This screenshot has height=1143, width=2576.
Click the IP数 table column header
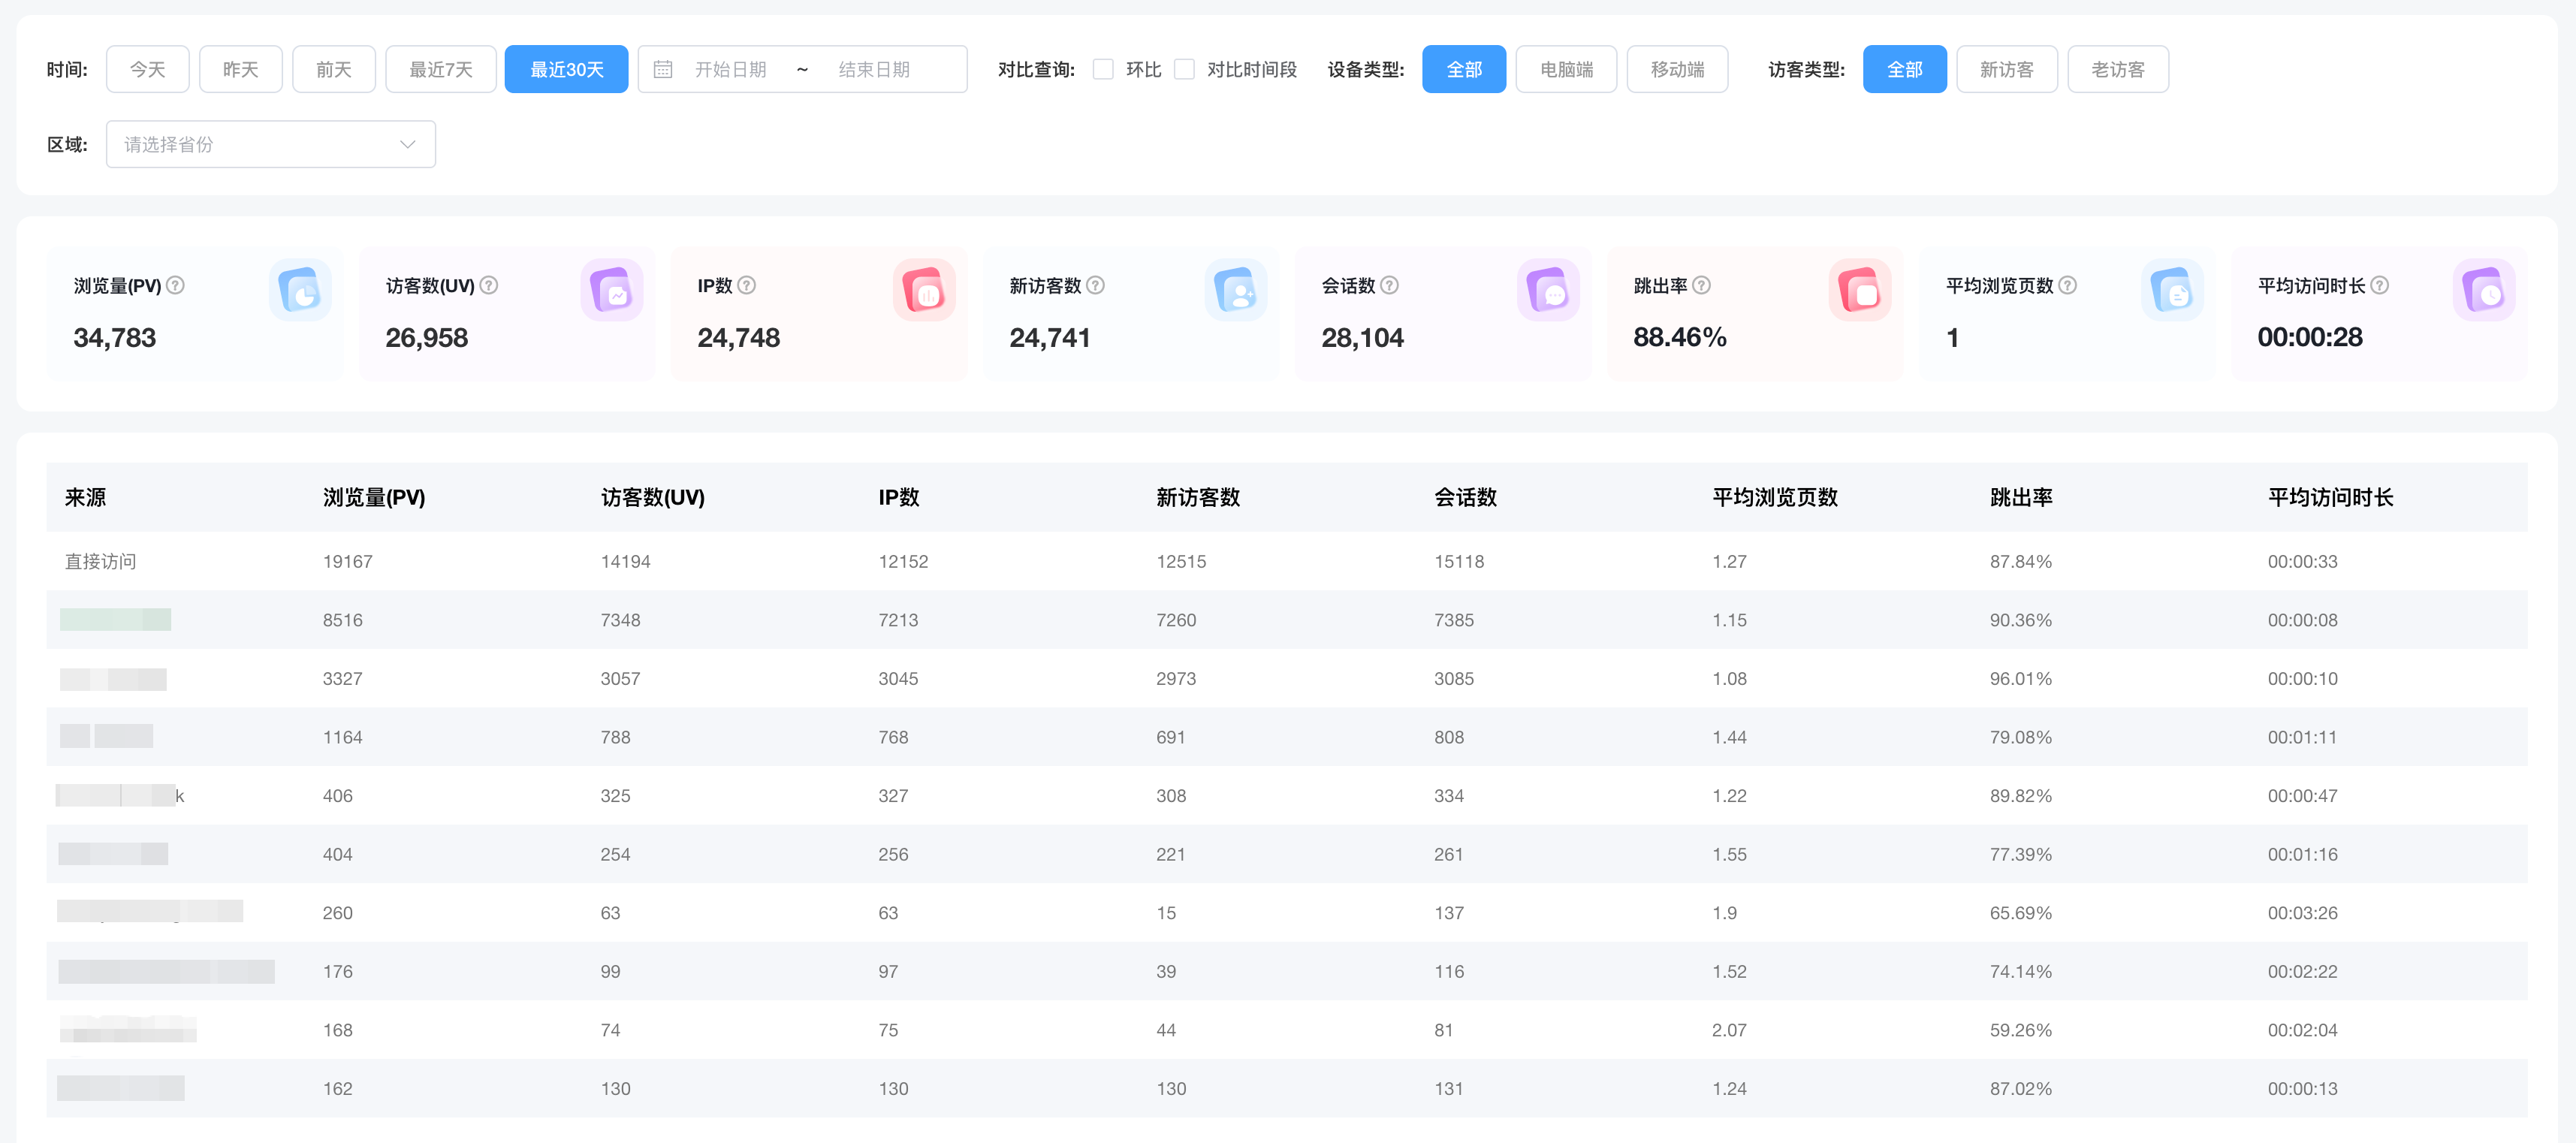[899, 497]
